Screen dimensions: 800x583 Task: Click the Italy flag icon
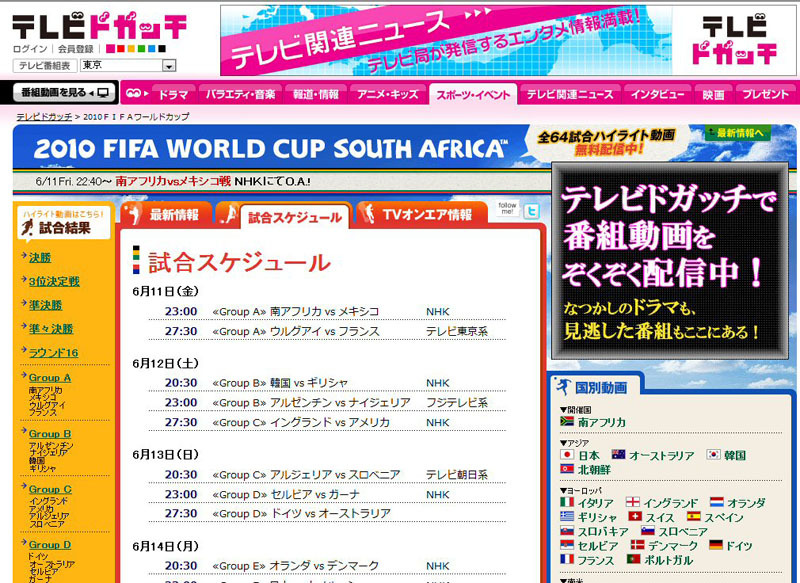point(567,502)
